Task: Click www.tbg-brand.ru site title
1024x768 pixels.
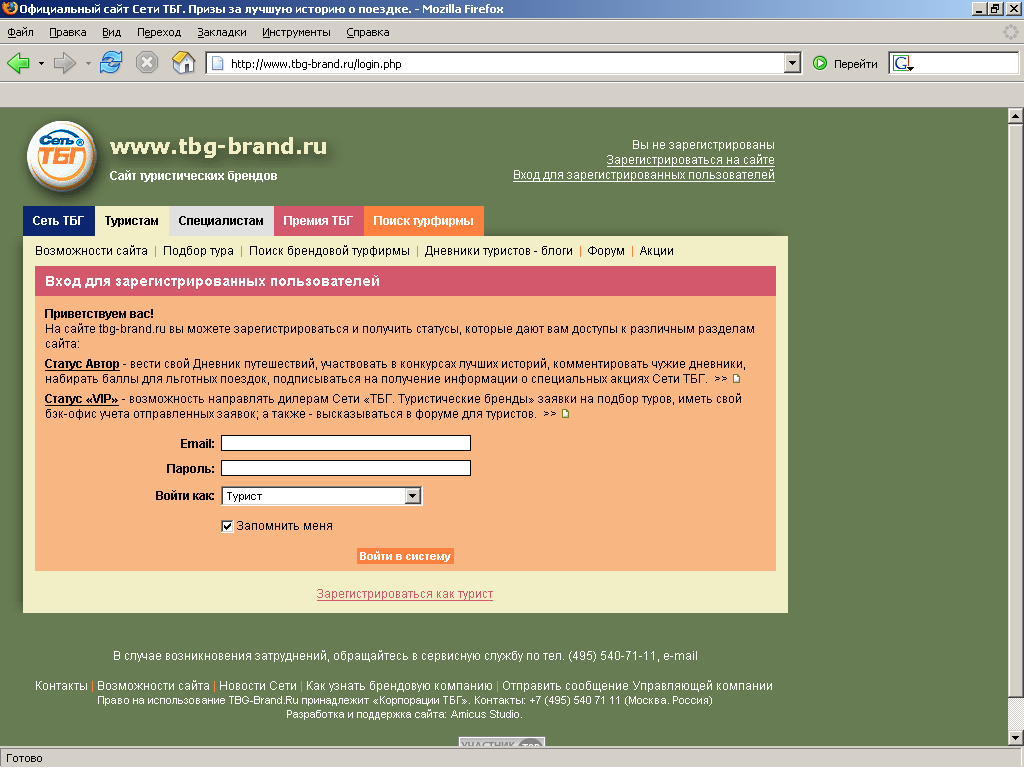Action: [x=218, y=146]
